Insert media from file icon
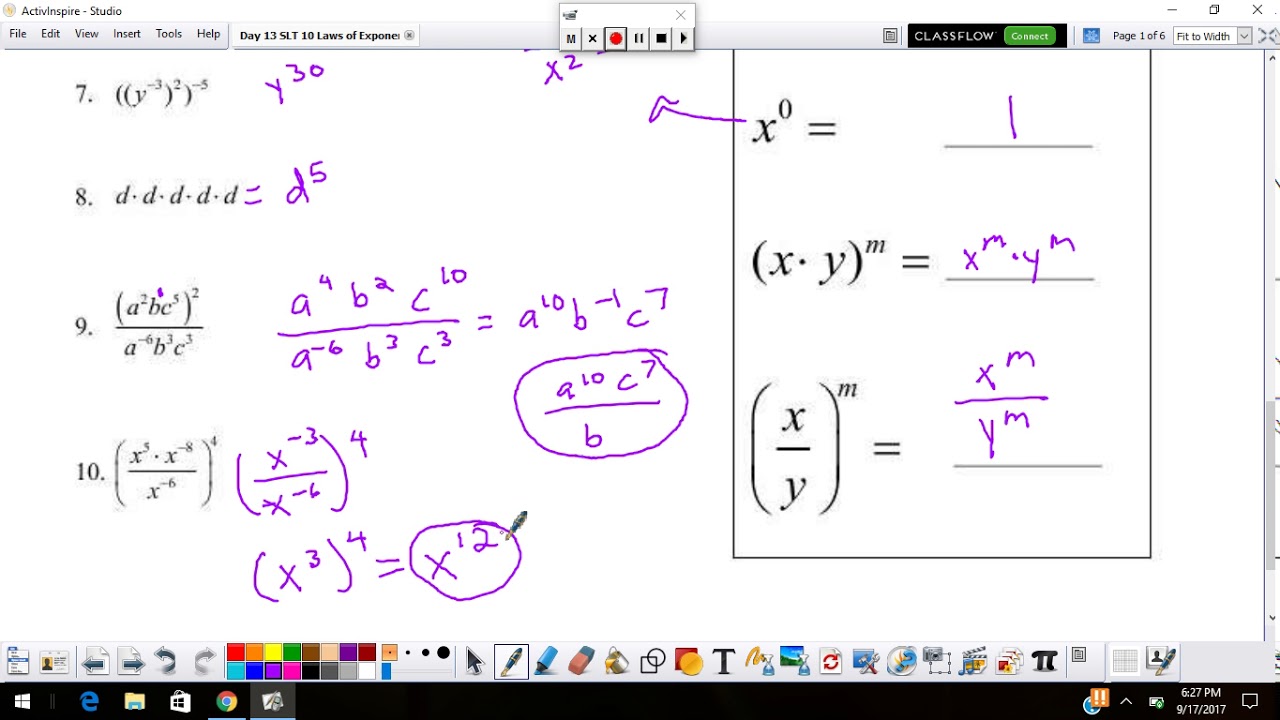1280x720 pixels. 973,661
